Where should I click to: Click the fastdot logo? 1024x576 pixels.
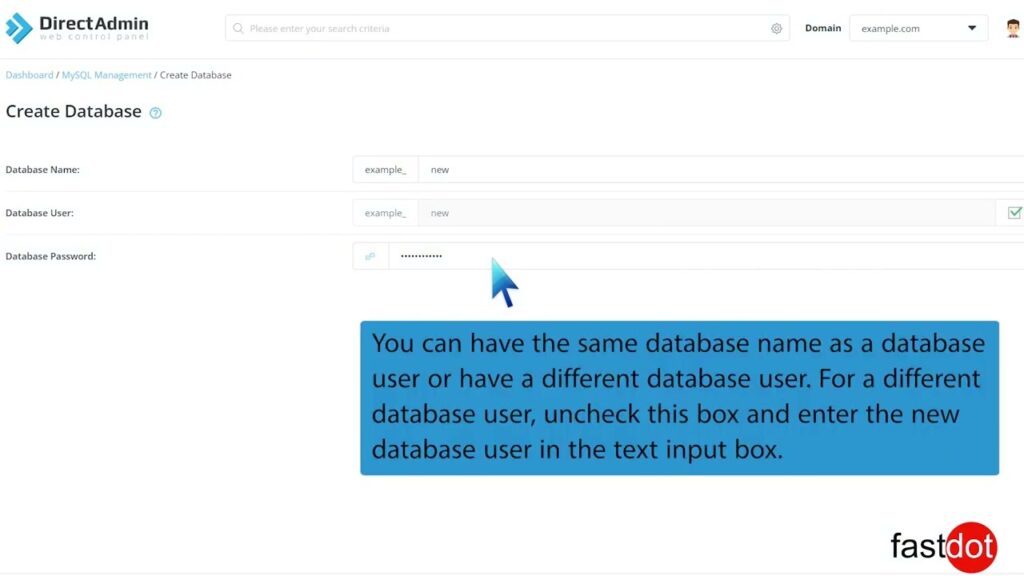coord(941,546)
